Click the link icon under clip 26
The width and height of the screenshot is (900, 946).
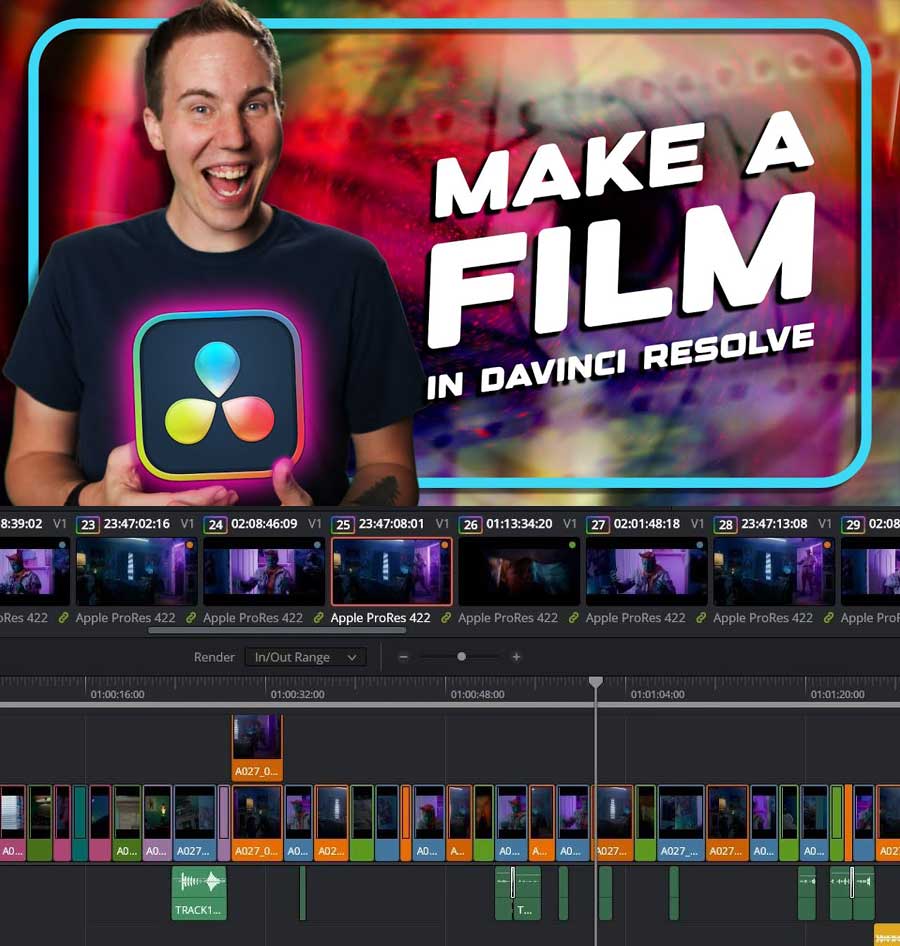point(574,618)
